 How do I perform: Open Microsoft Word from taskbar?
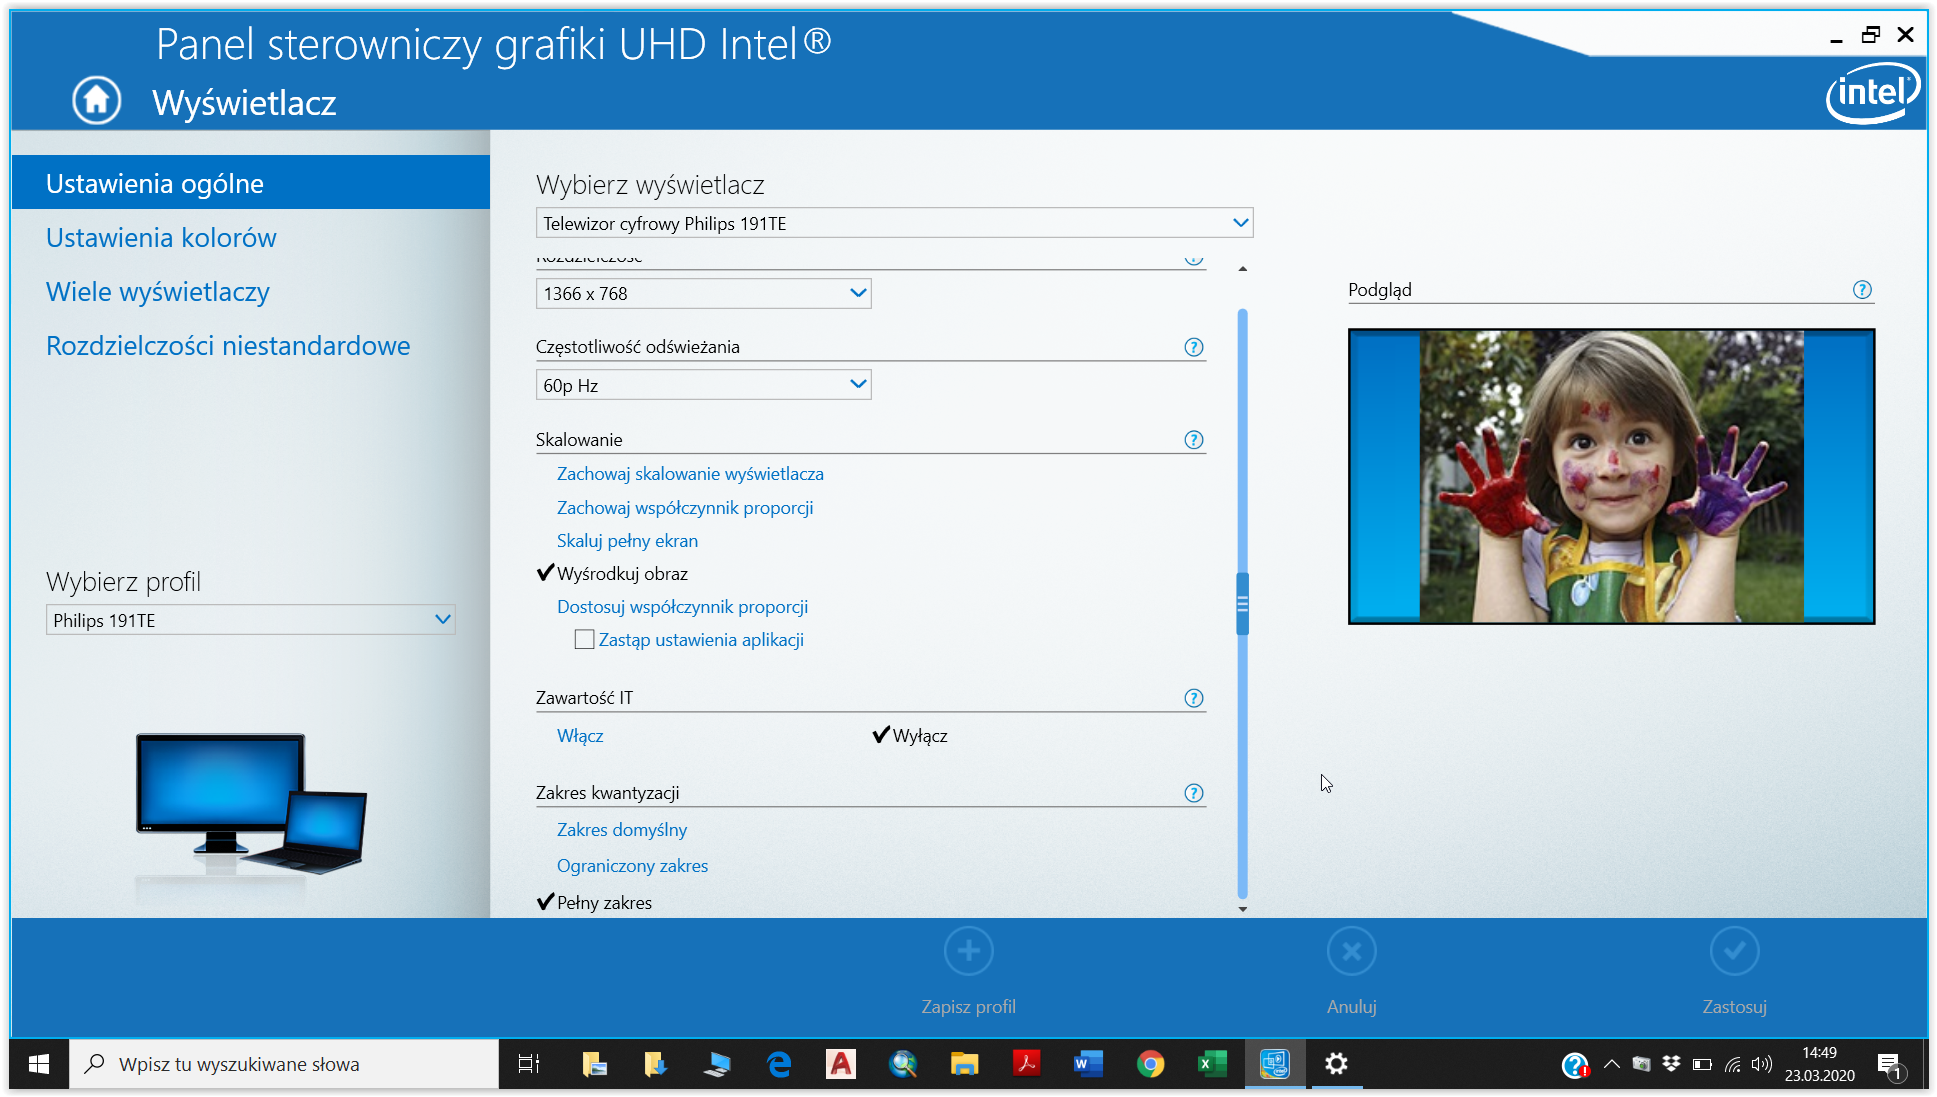tap(1089, 1064)
